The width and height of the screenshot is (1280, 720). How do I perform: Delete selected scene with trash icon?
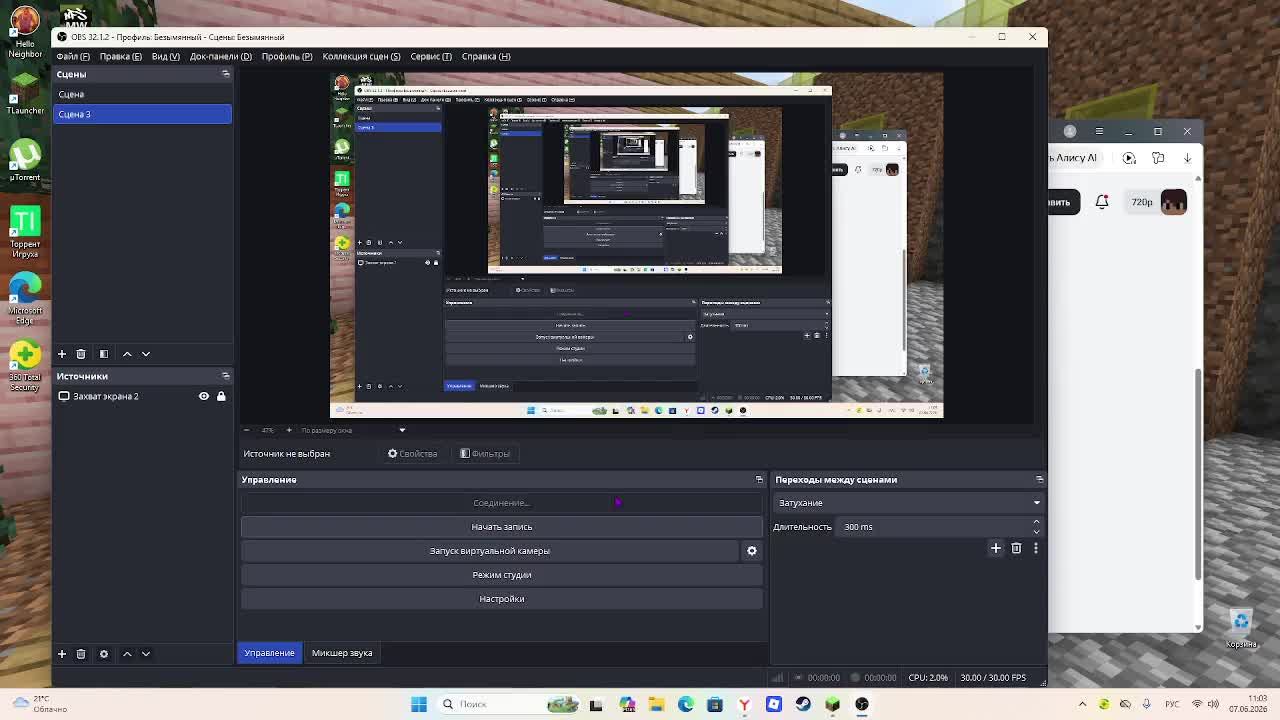81,354
